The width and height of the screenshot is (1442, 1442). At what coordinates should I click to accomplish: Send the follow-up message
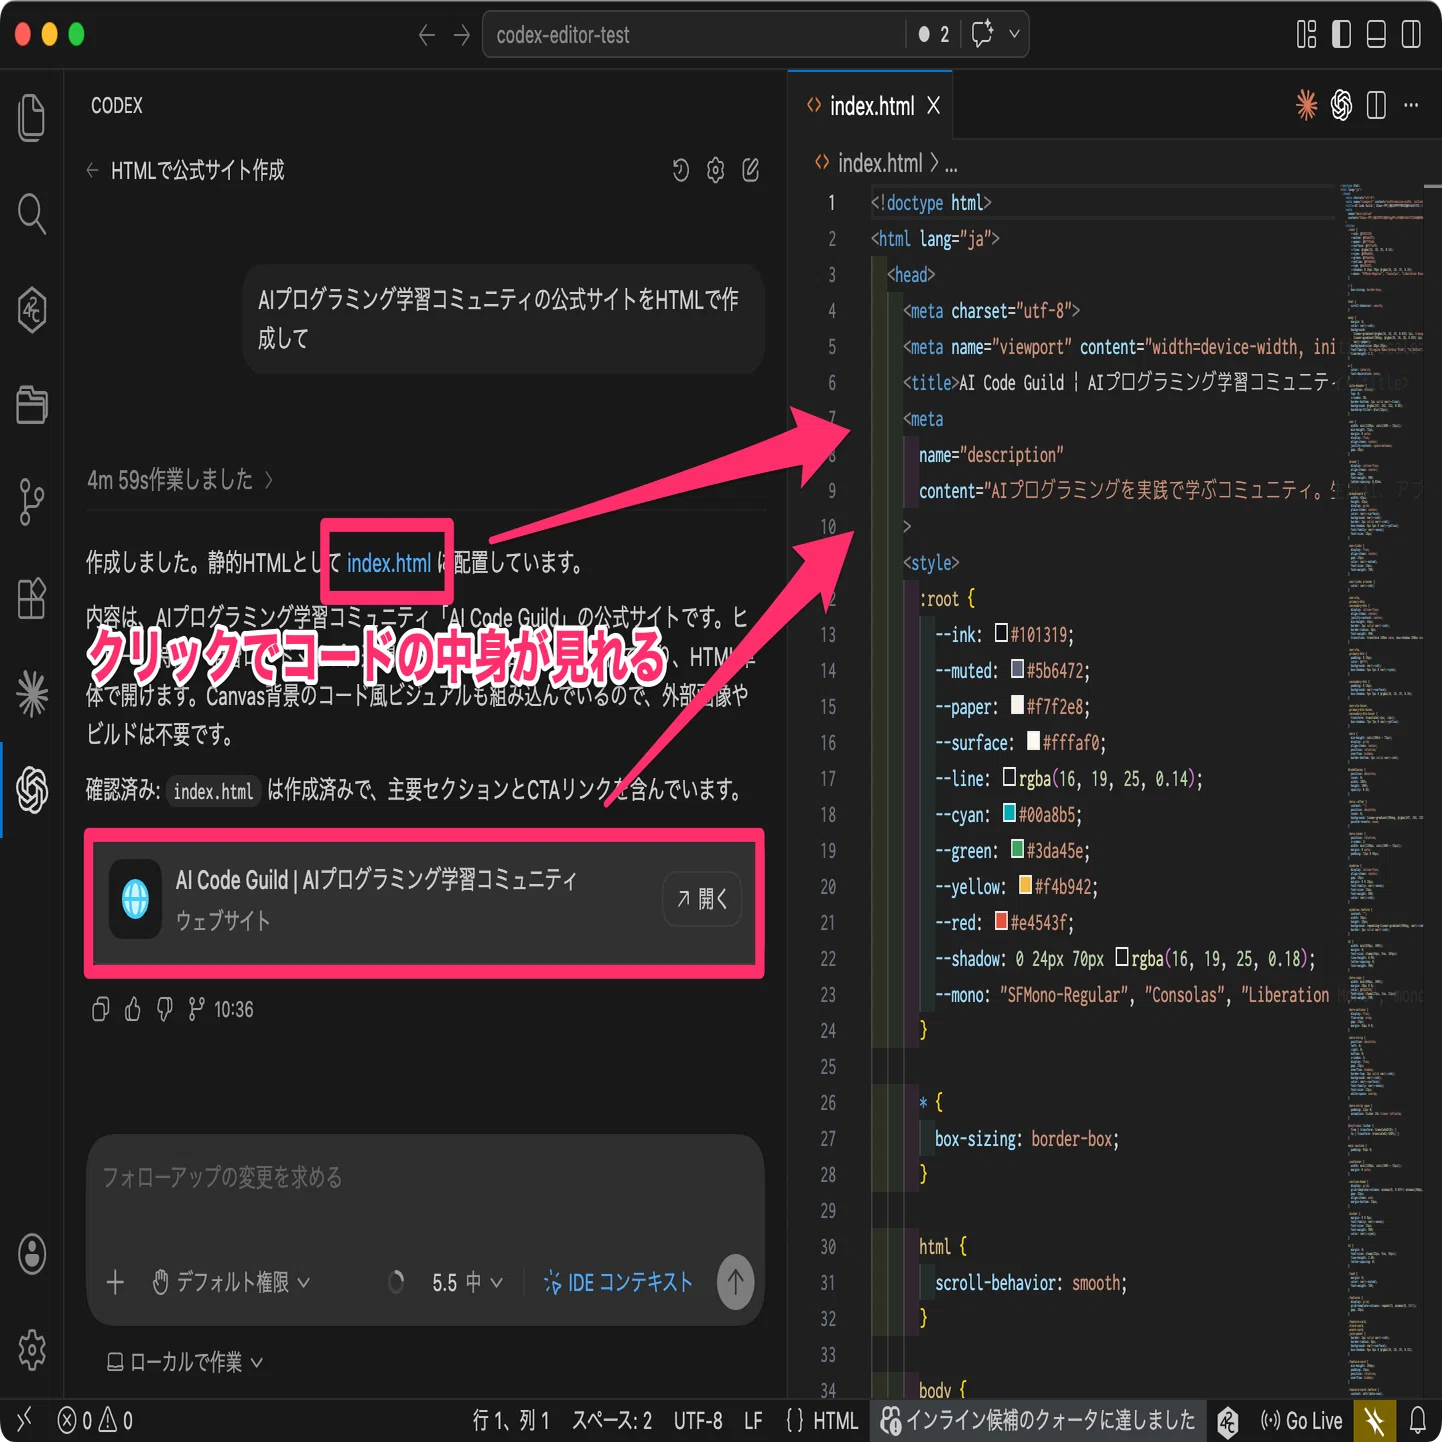tap(736, 1282)
